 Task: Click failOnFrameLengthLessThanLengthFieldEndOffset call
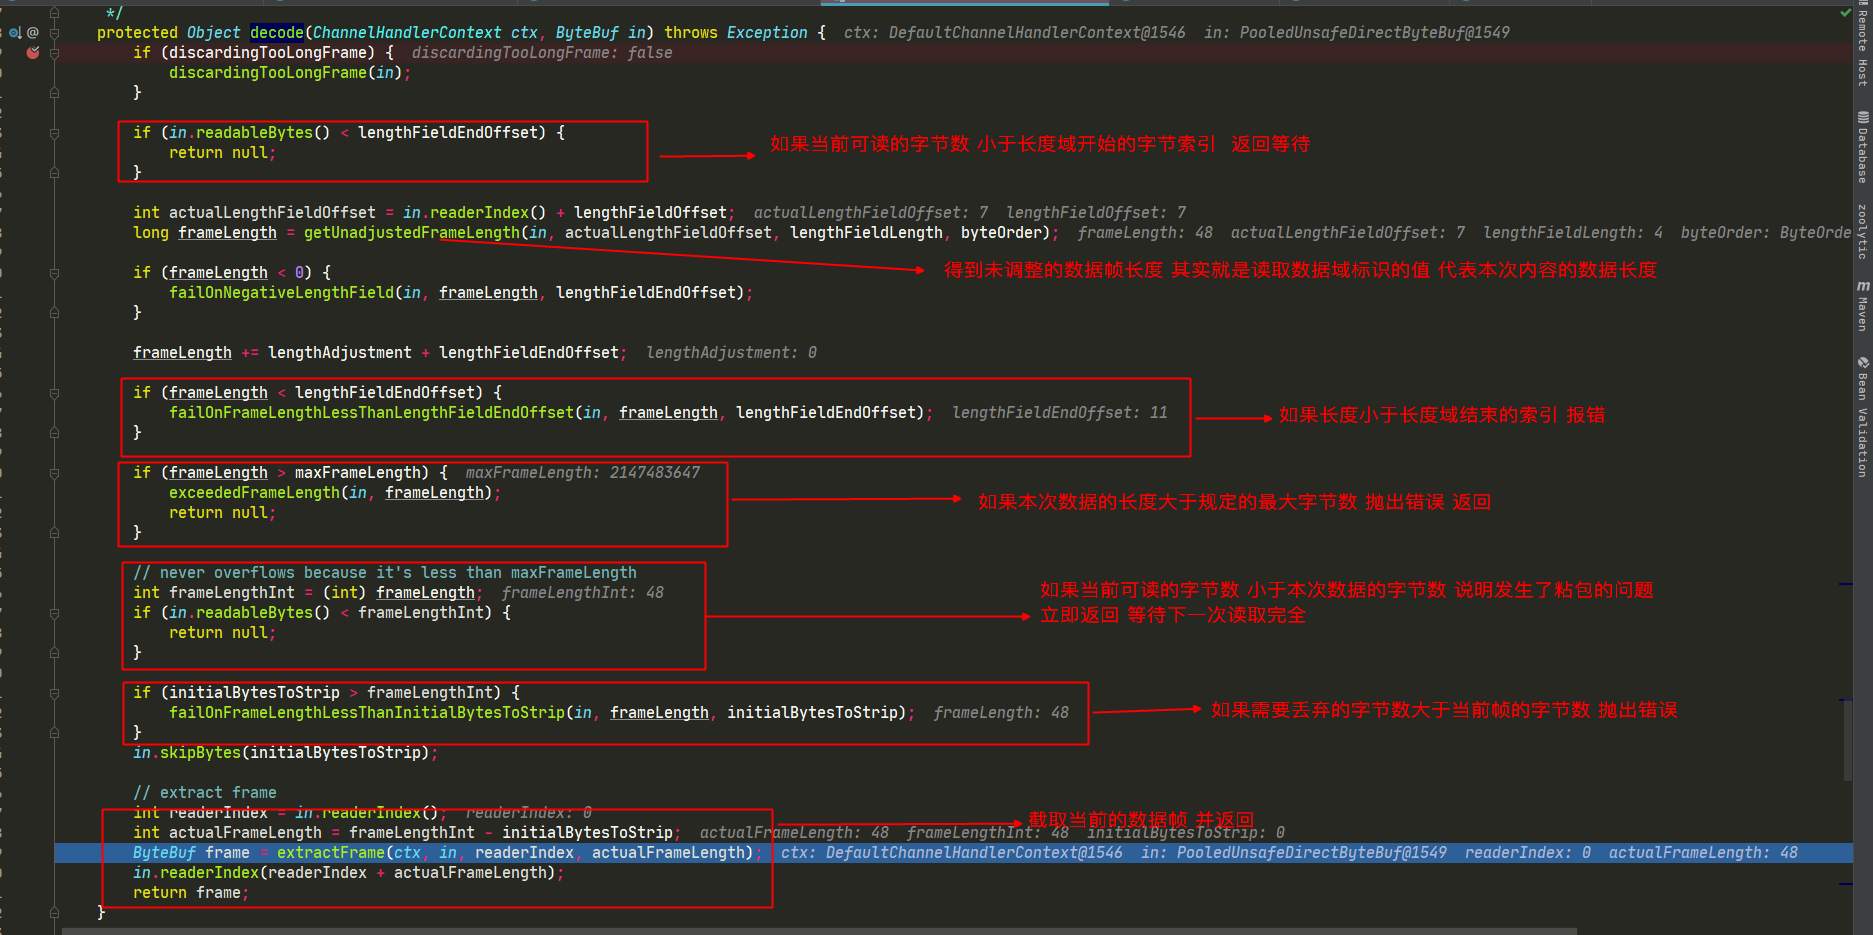(x=371, y=413)
